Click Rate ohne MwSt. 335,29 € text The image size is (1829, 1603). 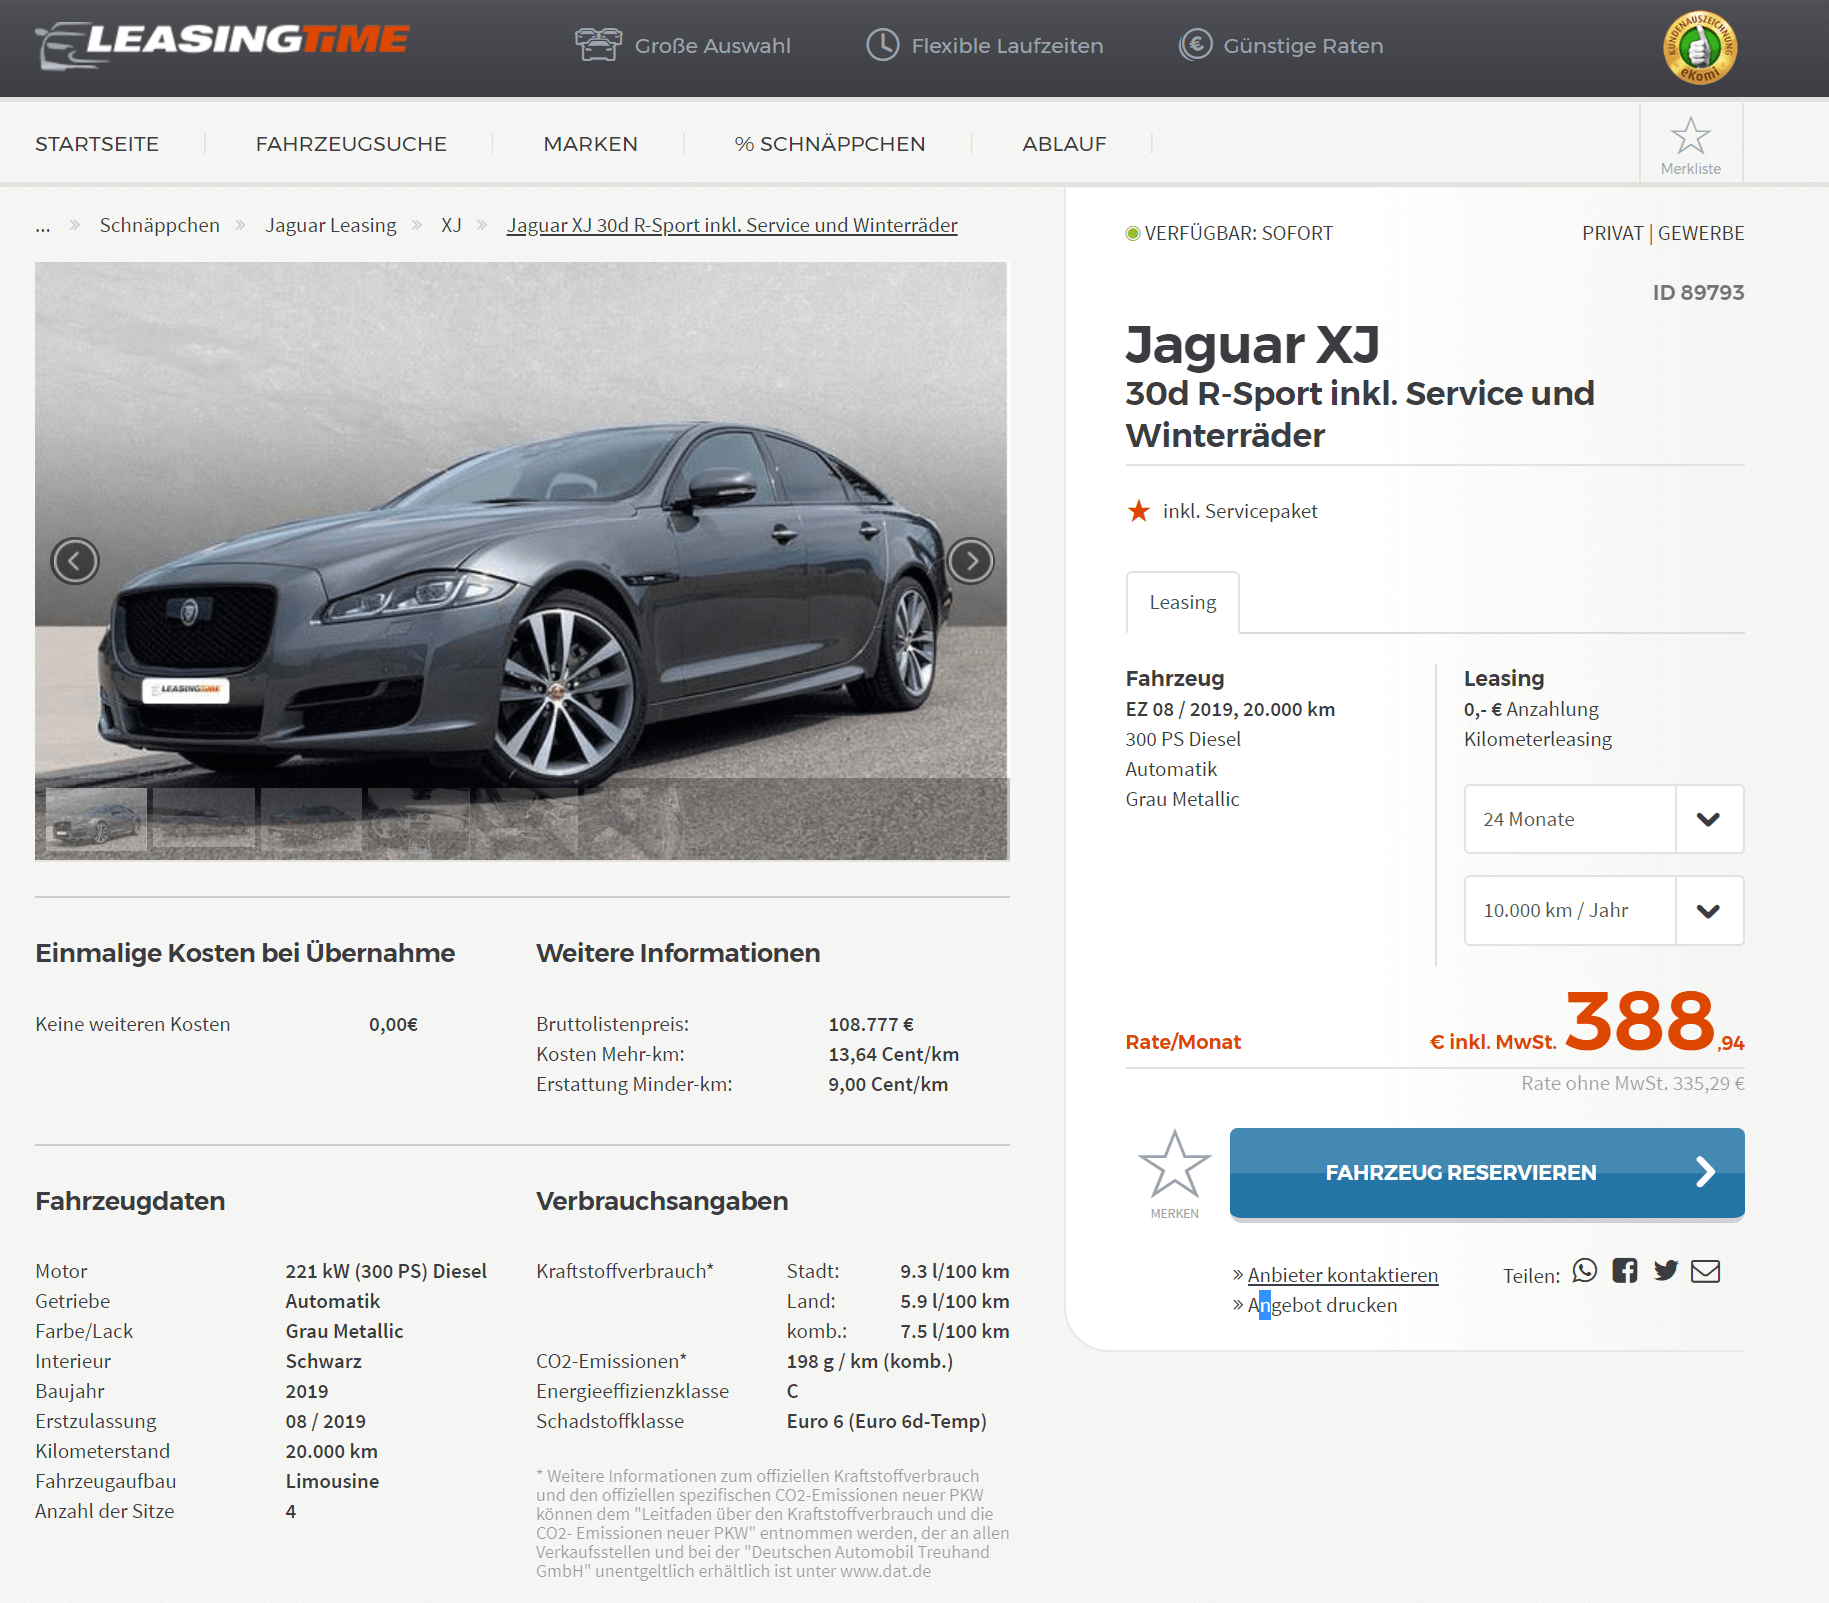pyautogui.click(x=1633, y=1083)
